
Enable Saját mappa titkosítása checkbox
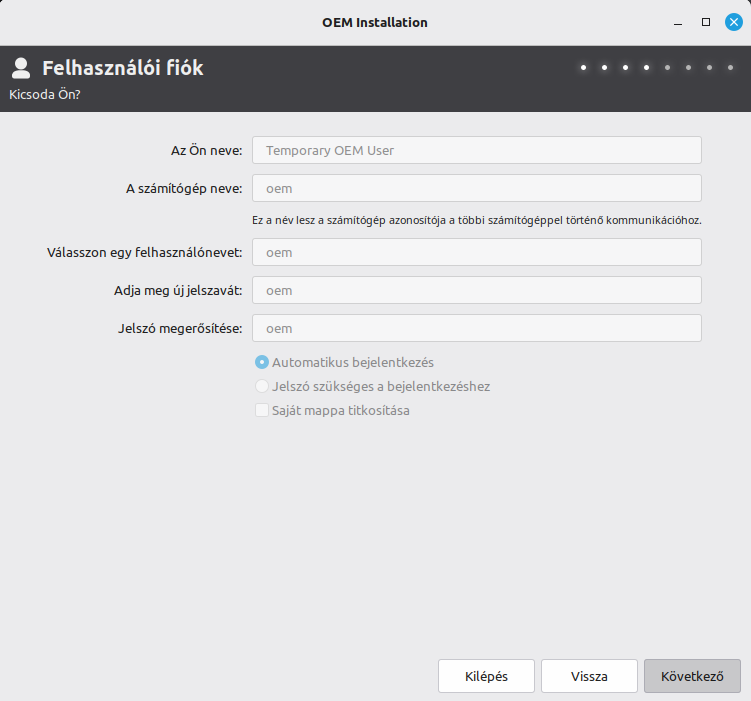click(x=262, y=410)
